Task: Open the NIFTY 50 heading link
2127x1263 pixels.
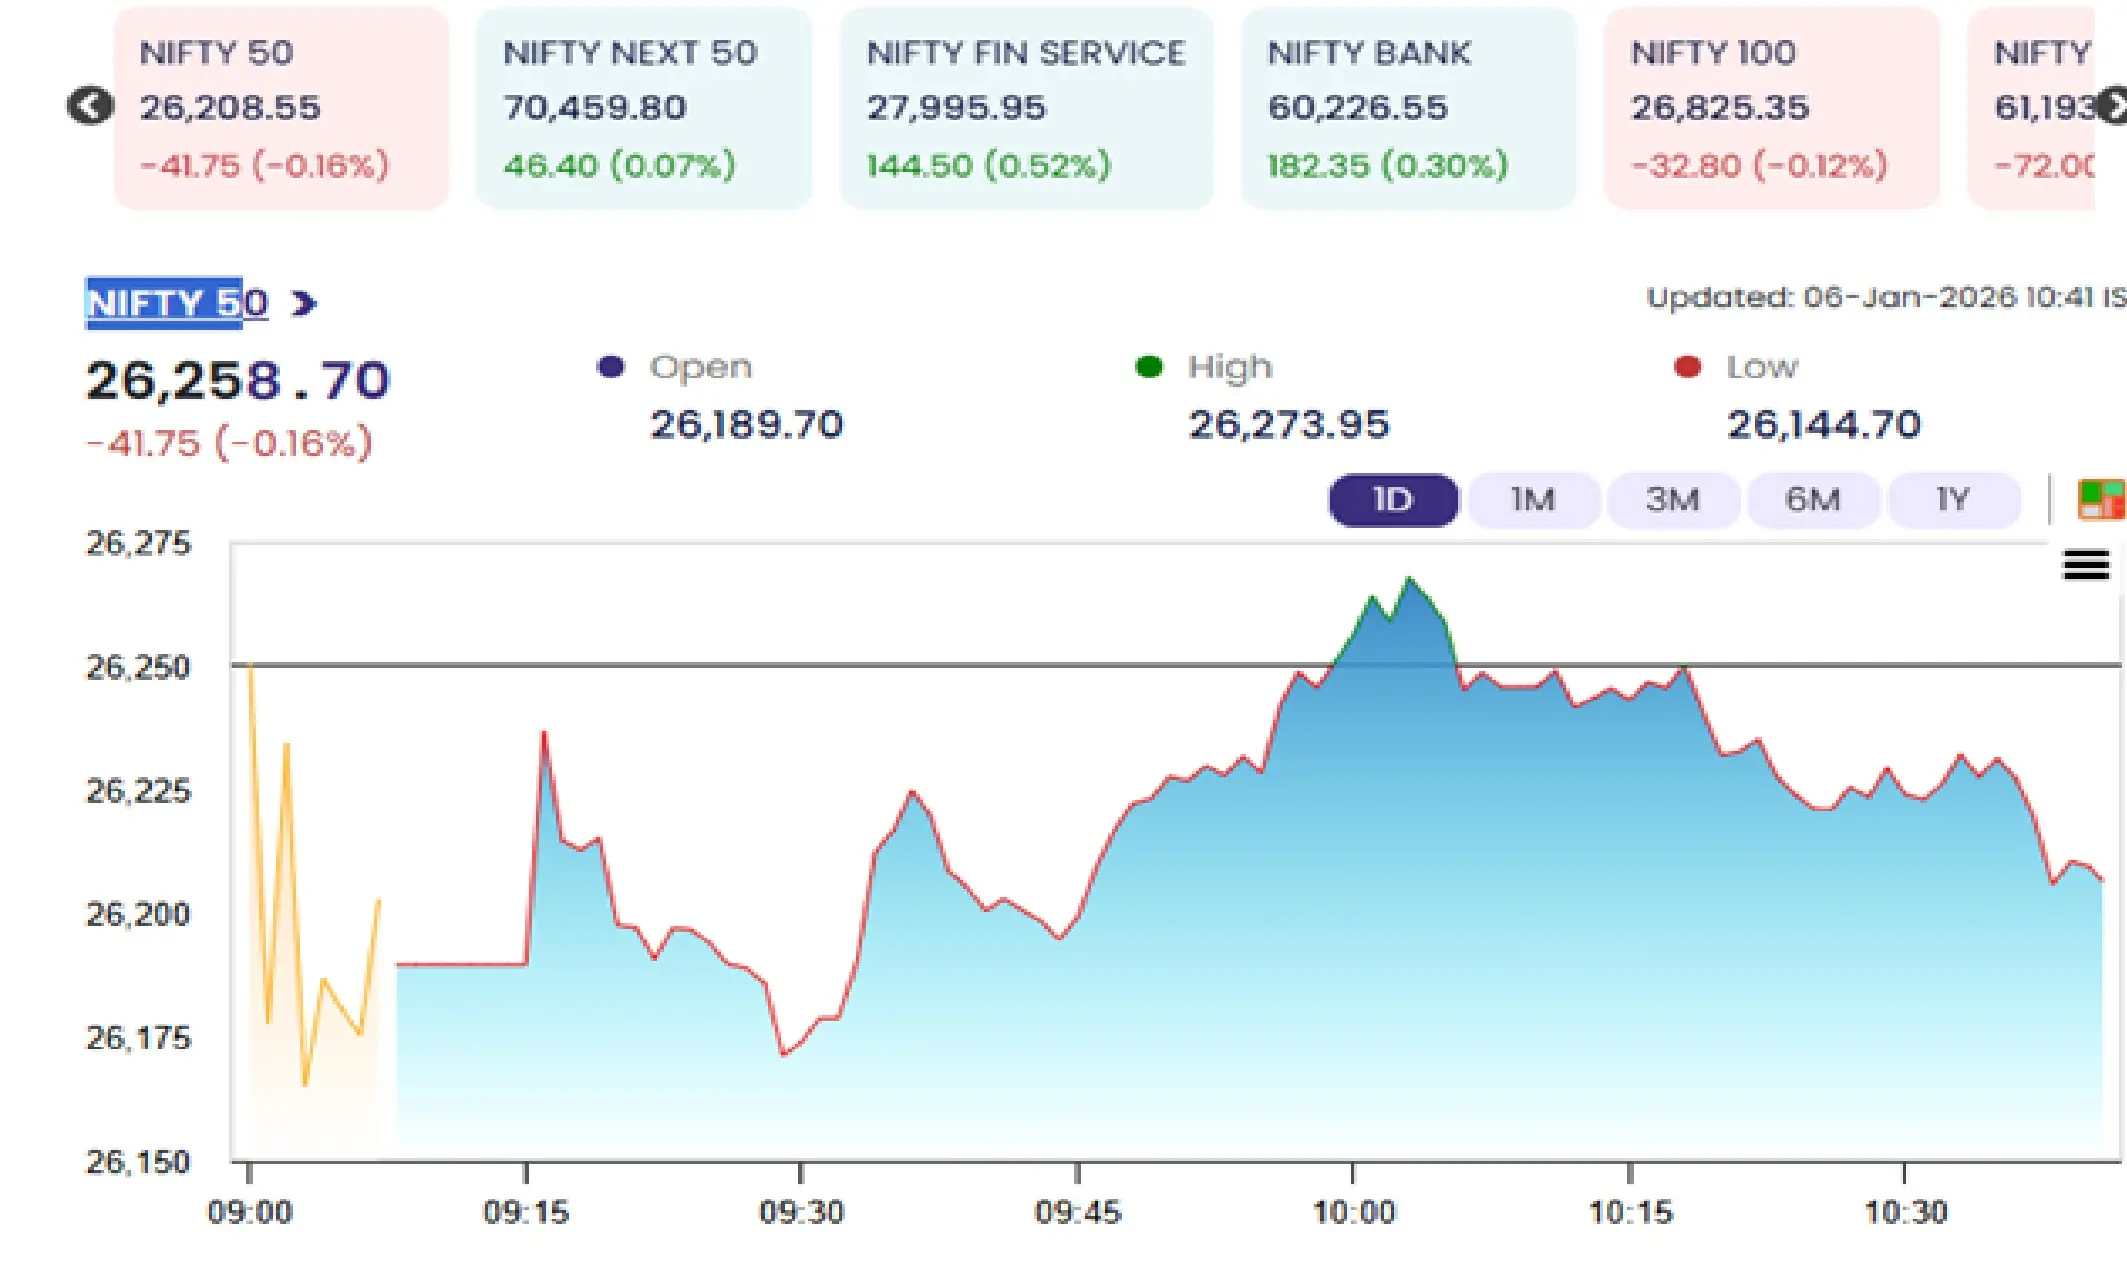Action: [177, 303]
